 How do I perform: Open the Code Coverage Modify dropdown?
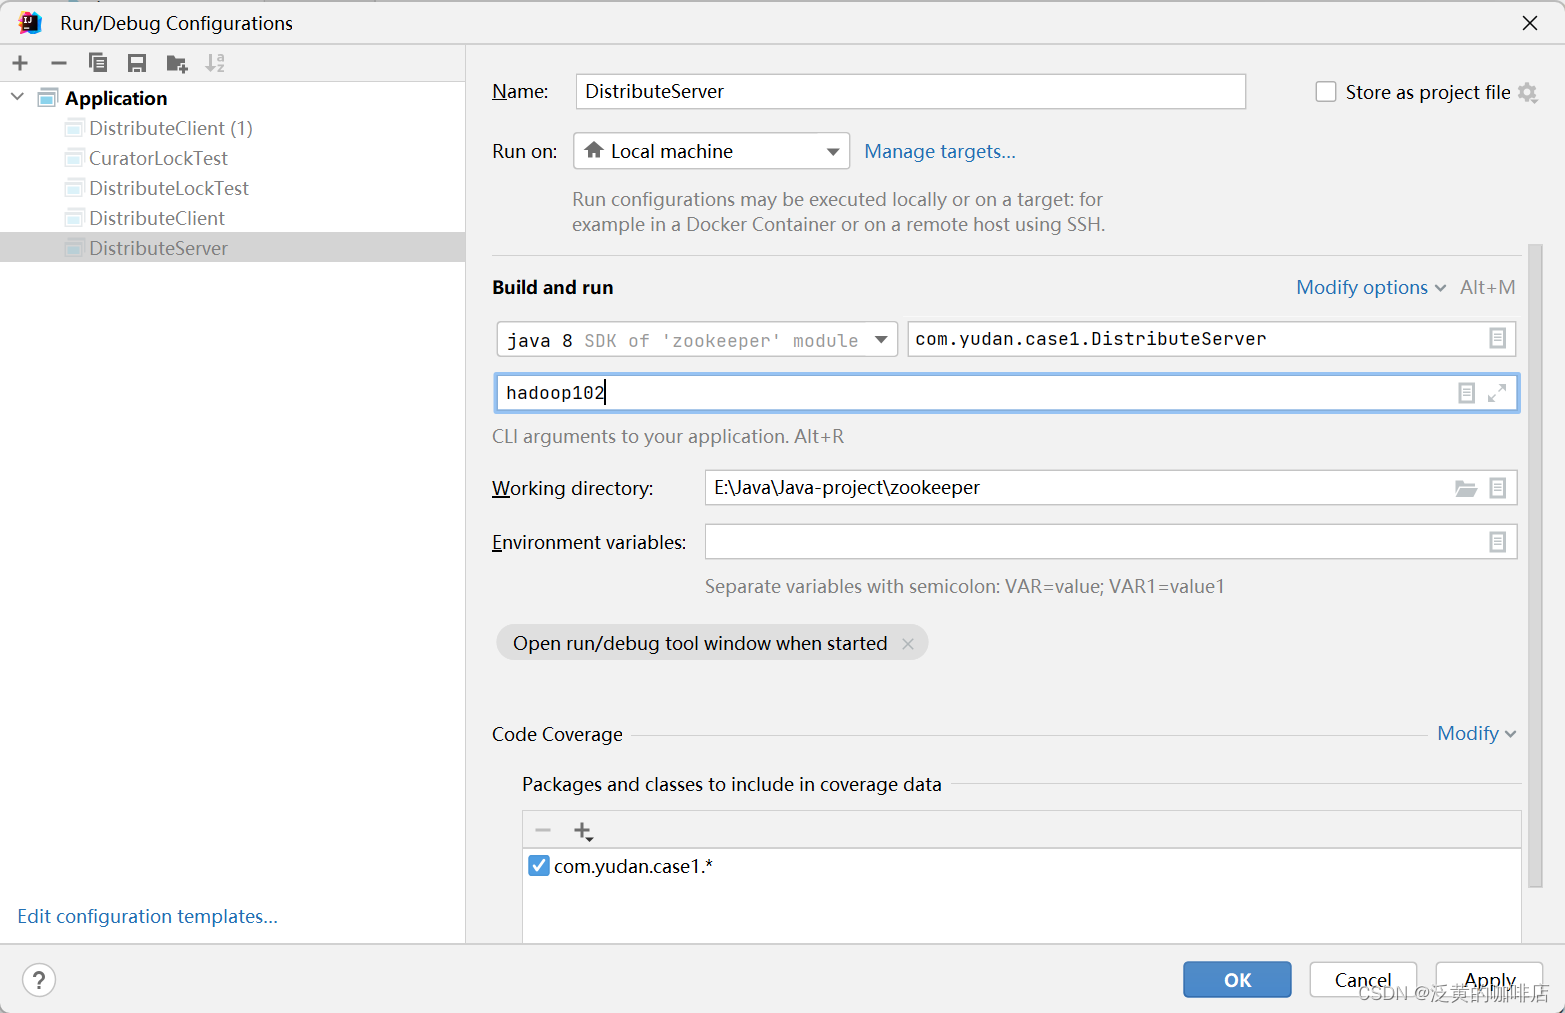pyautogui.click(x=1477, y=733)
